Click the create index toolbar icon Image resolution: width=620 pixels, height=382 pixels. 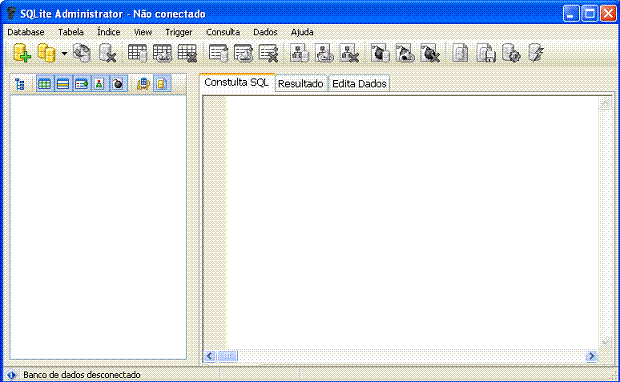pos(218,53)
